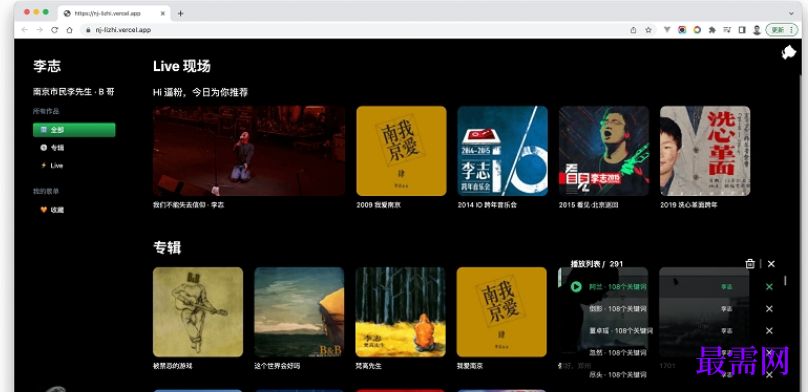Expand the tab search chevron
Screen dimensions: 808x392
[791, 13]
